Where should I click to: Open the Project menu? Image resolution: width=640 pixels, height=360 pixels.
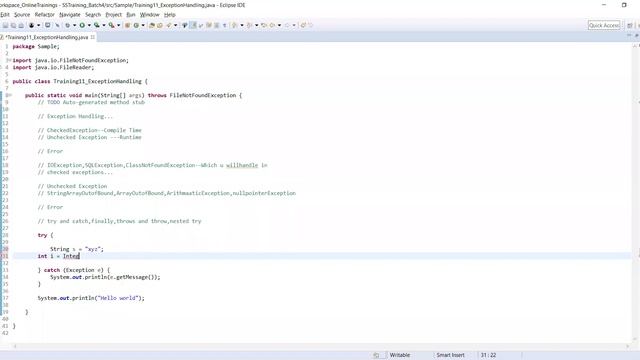[113, 15]
